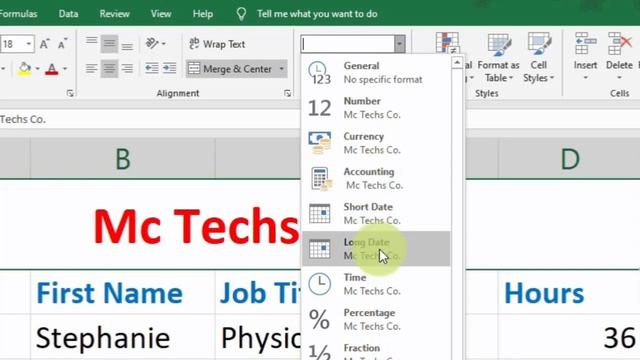Click inside the number format box
640x360 pixels.
pyautogui.click(x=348, y=44)
